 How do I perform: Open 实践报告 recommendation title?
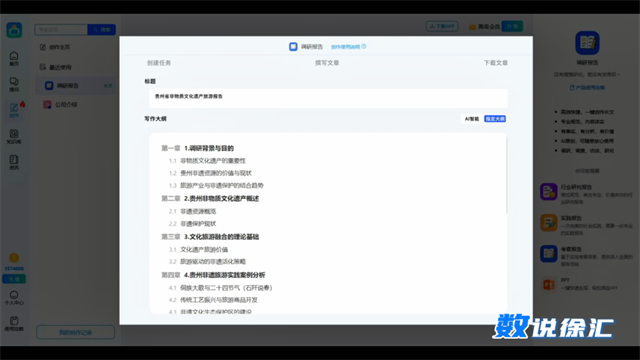[x=571, y=218]
